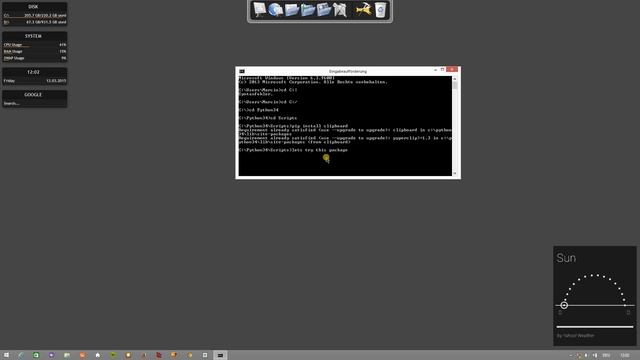The width and height of the screenshot is (640, 360).
Task: Click the 'by Yahoo! Weather' credit link
Action: point(575,336)
